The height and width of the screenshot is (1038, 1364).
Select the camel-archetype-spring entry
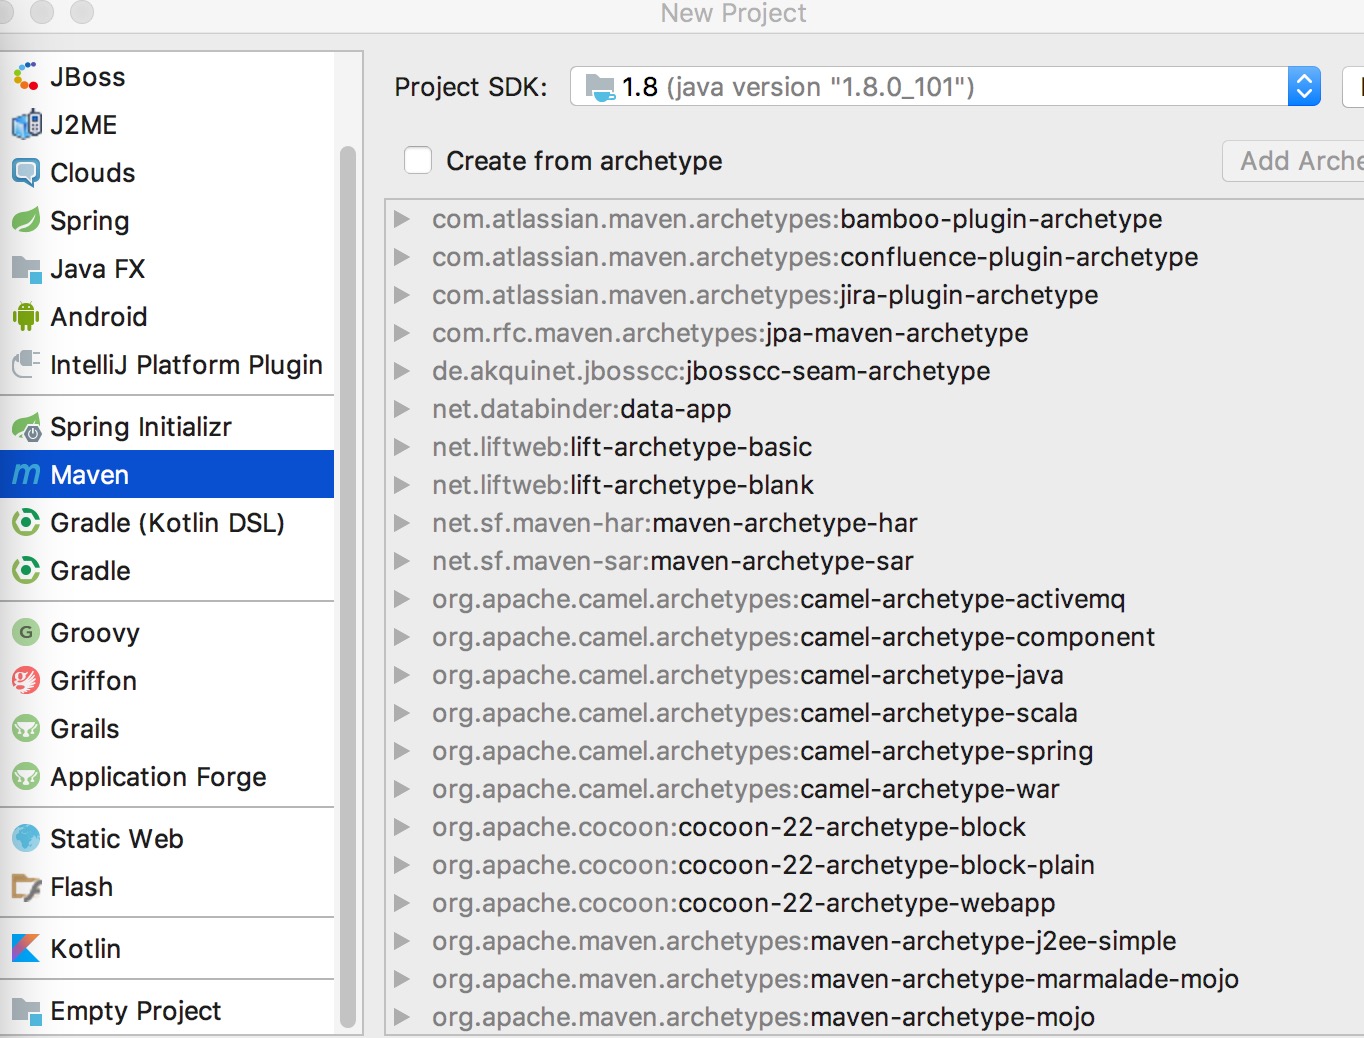tap(761, 751)
